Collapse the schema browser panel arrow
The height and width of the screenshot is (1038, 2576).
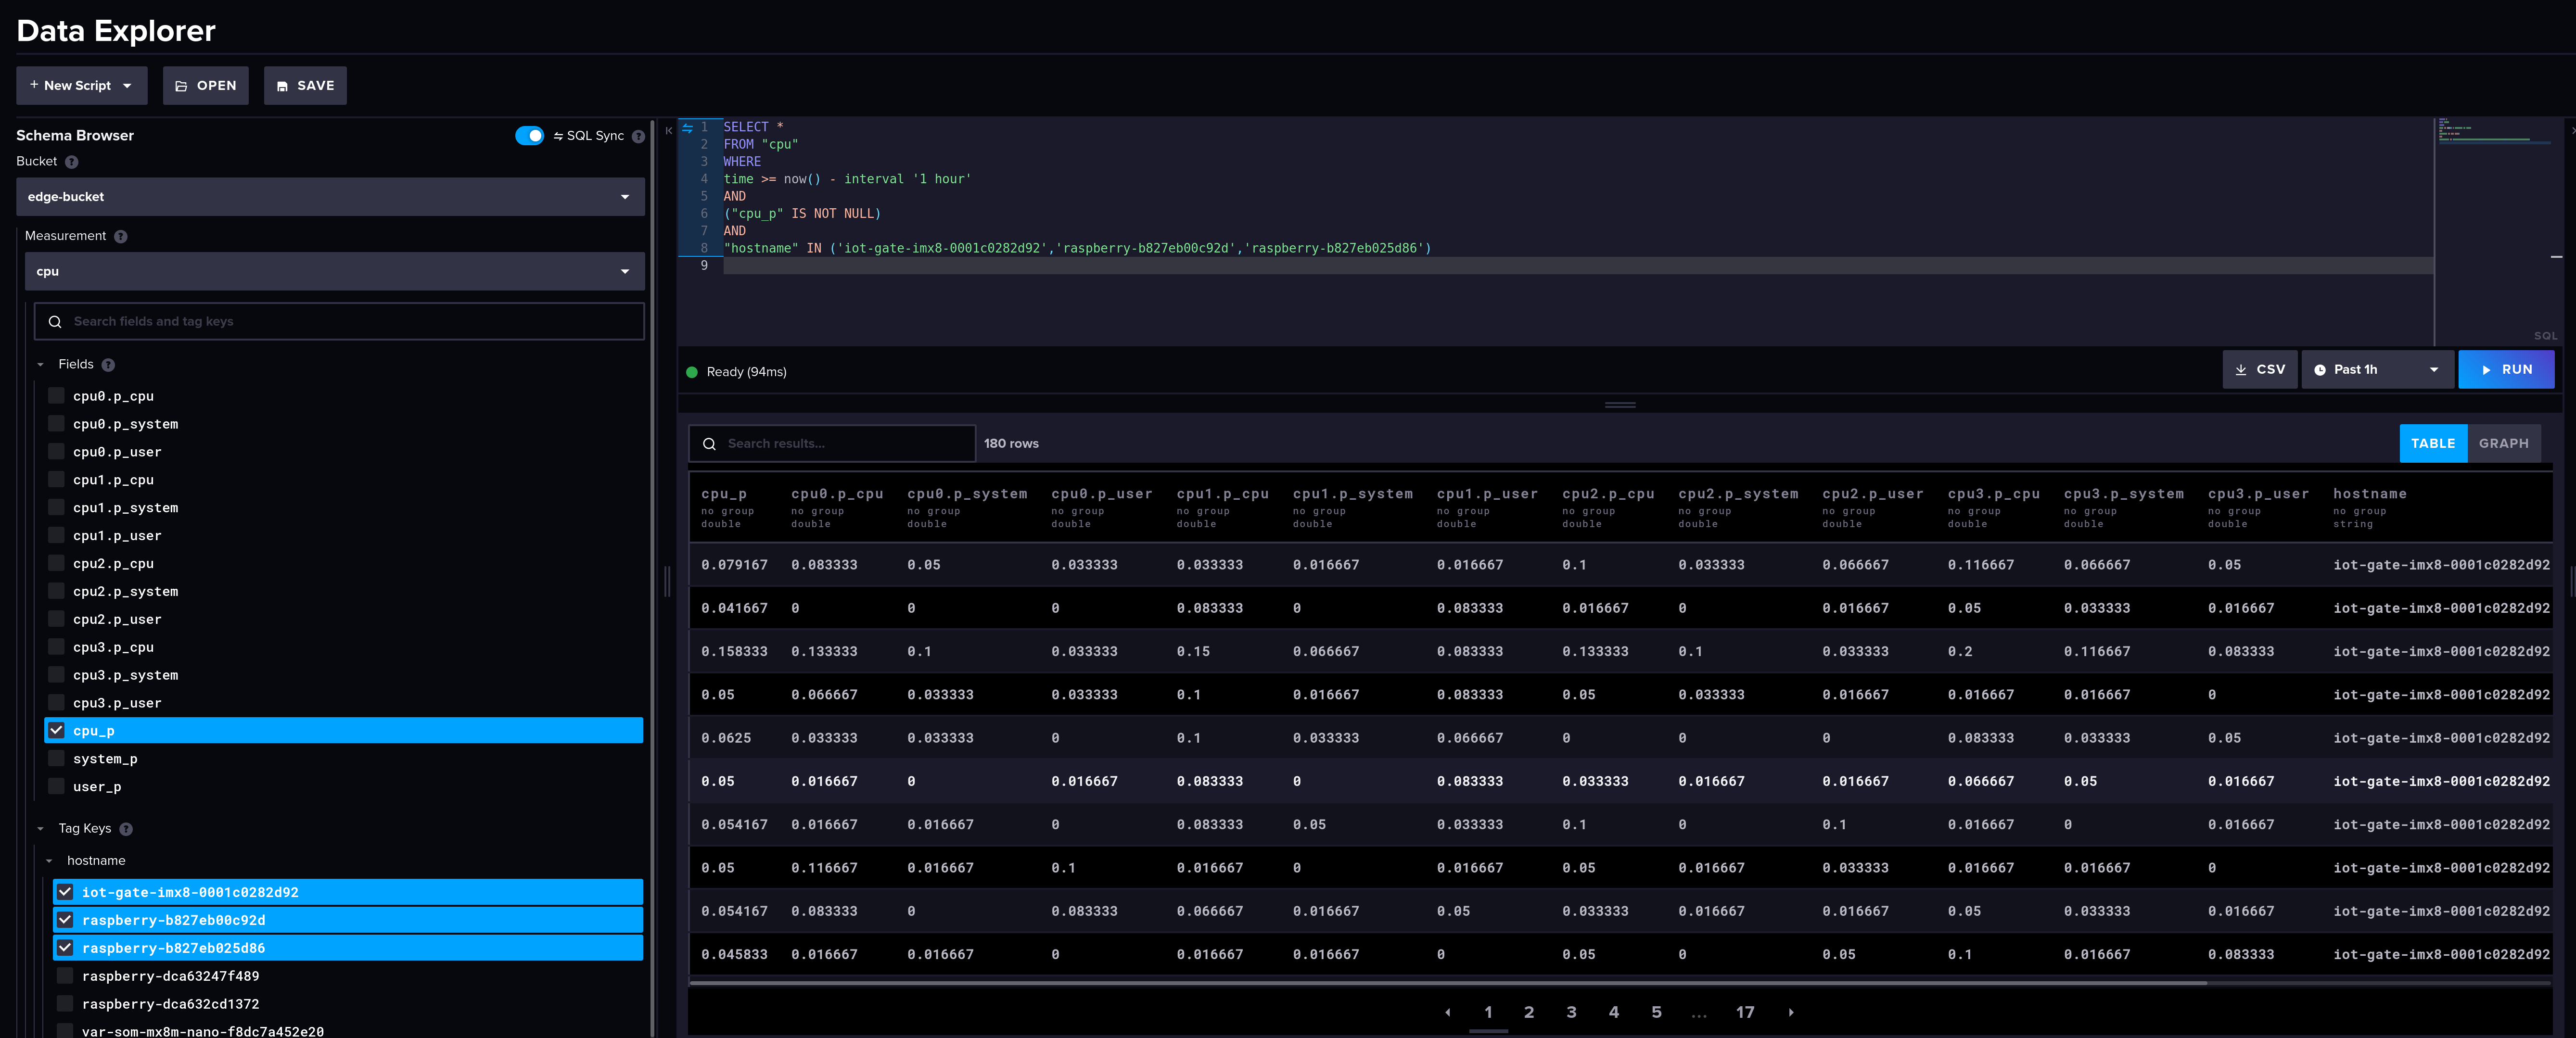click(669, 130)
